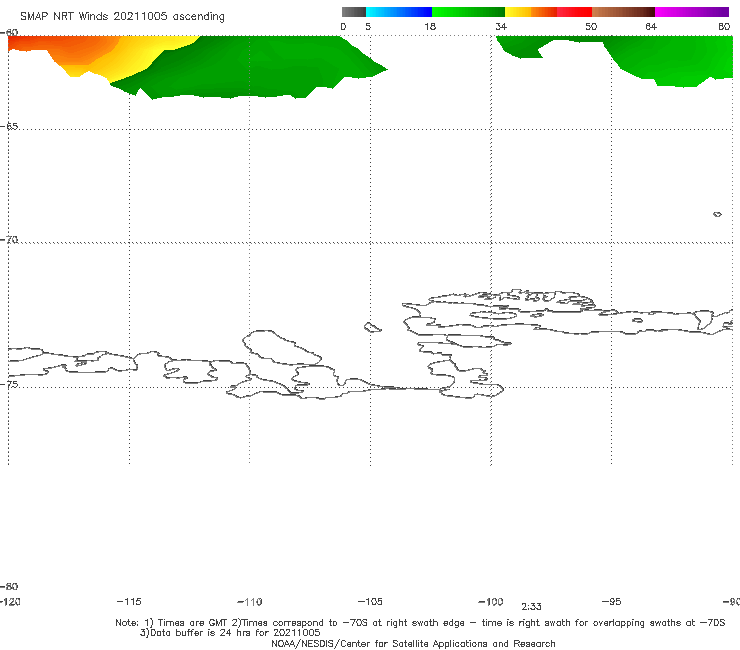The width and height of the screenshot is (740, 650).
Task: Pick the brown 50–64 color bar segment
Action: pyautogui.click(x=623, y=12)
